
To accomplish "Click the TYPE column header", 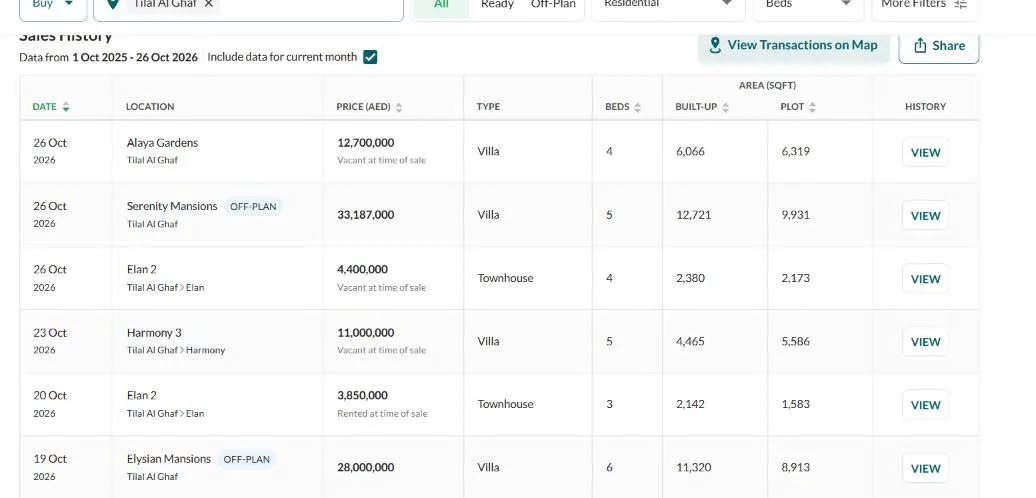I will coord(488,107).
